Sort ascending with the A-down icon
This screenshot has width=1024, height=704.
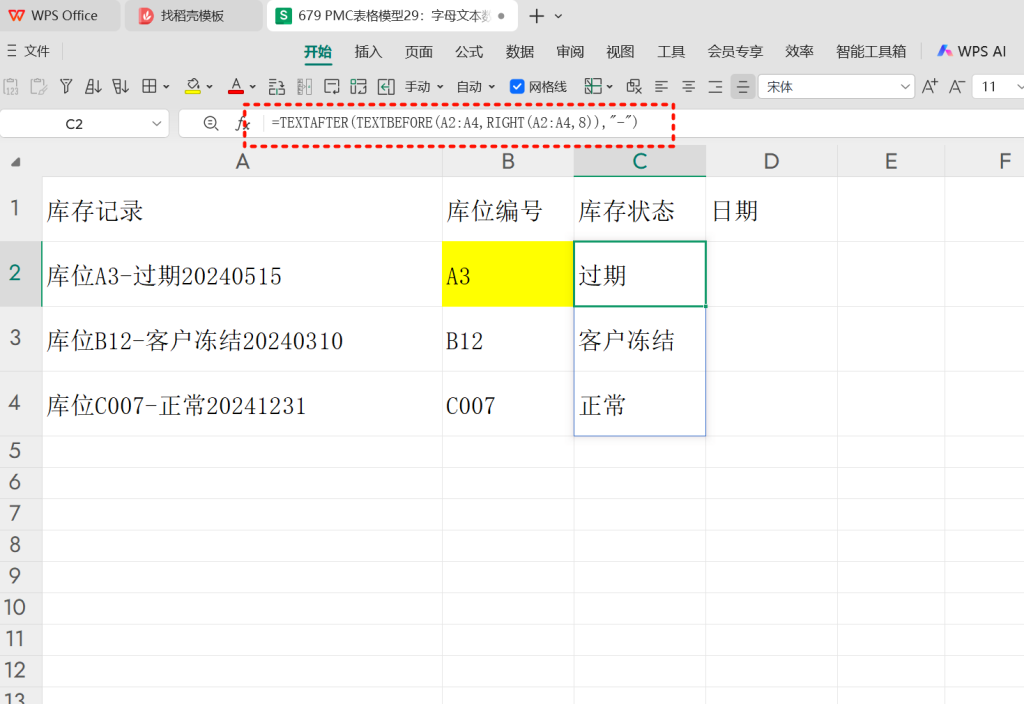[x=93, y=86]
